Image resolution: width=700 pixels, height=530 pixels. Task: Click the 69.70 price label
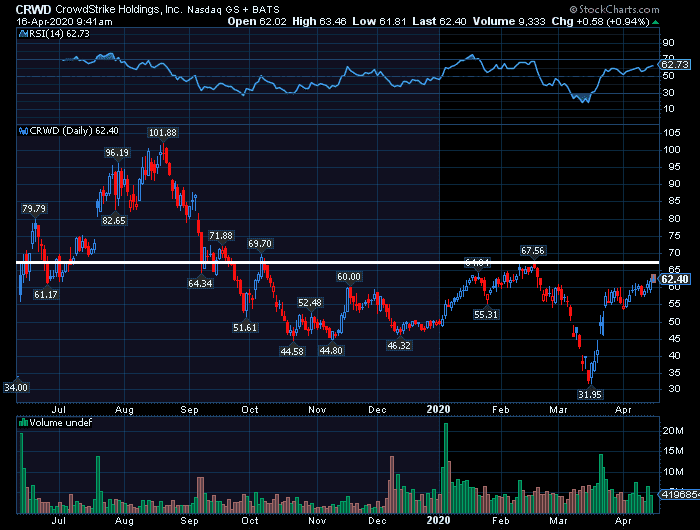[260, 244]
